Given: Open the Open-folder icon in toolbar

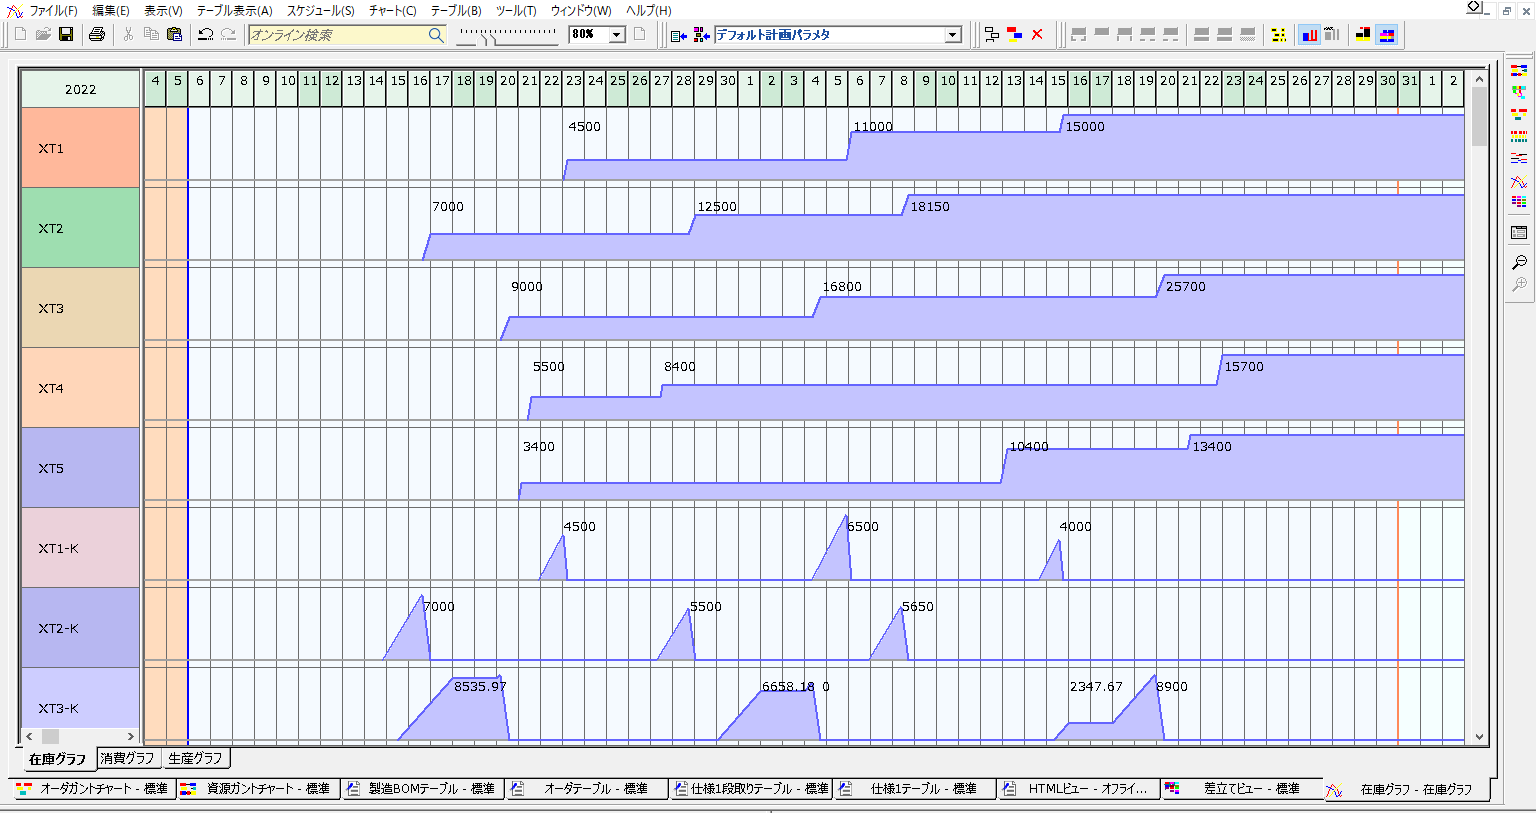Looking at the screenshot, I should coord(43,34).
